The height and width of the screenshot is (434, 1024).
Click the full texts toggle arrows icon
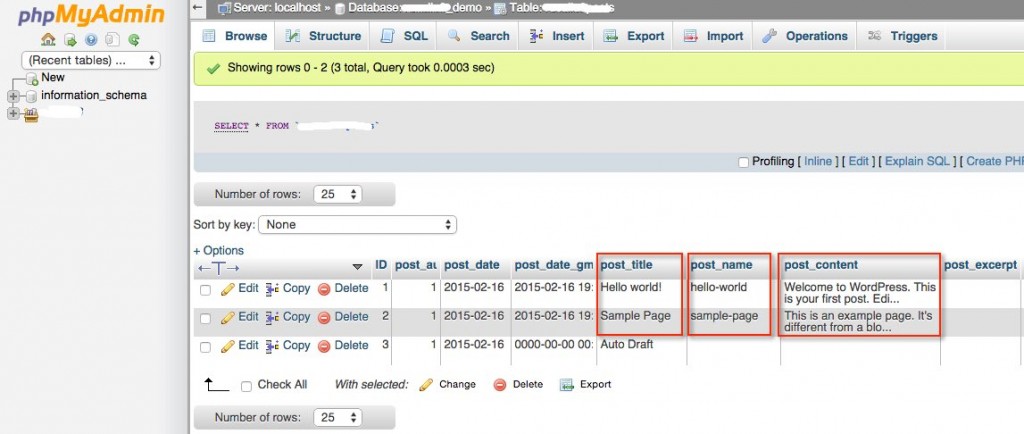[x=219, y=268]
